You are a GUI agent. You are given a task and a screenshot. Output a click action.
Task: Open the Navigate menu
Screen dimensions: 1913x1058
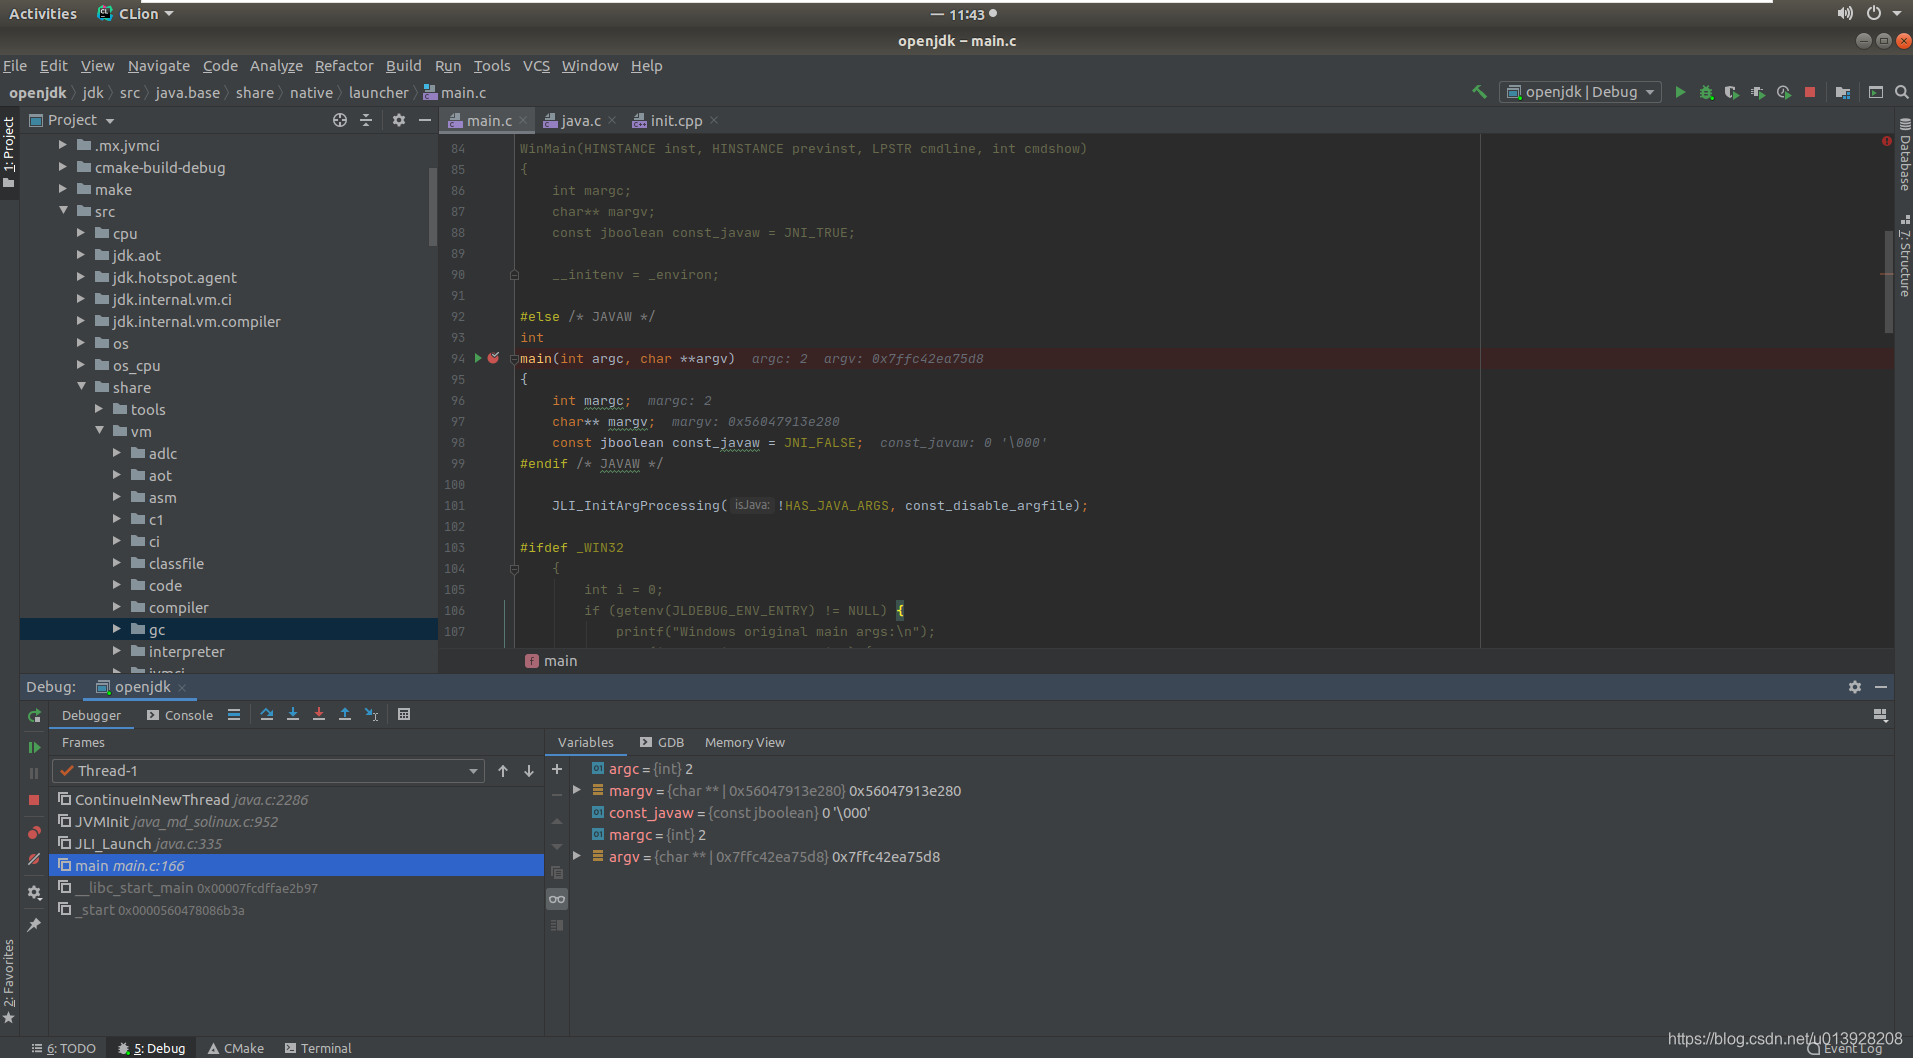[158, 66]
